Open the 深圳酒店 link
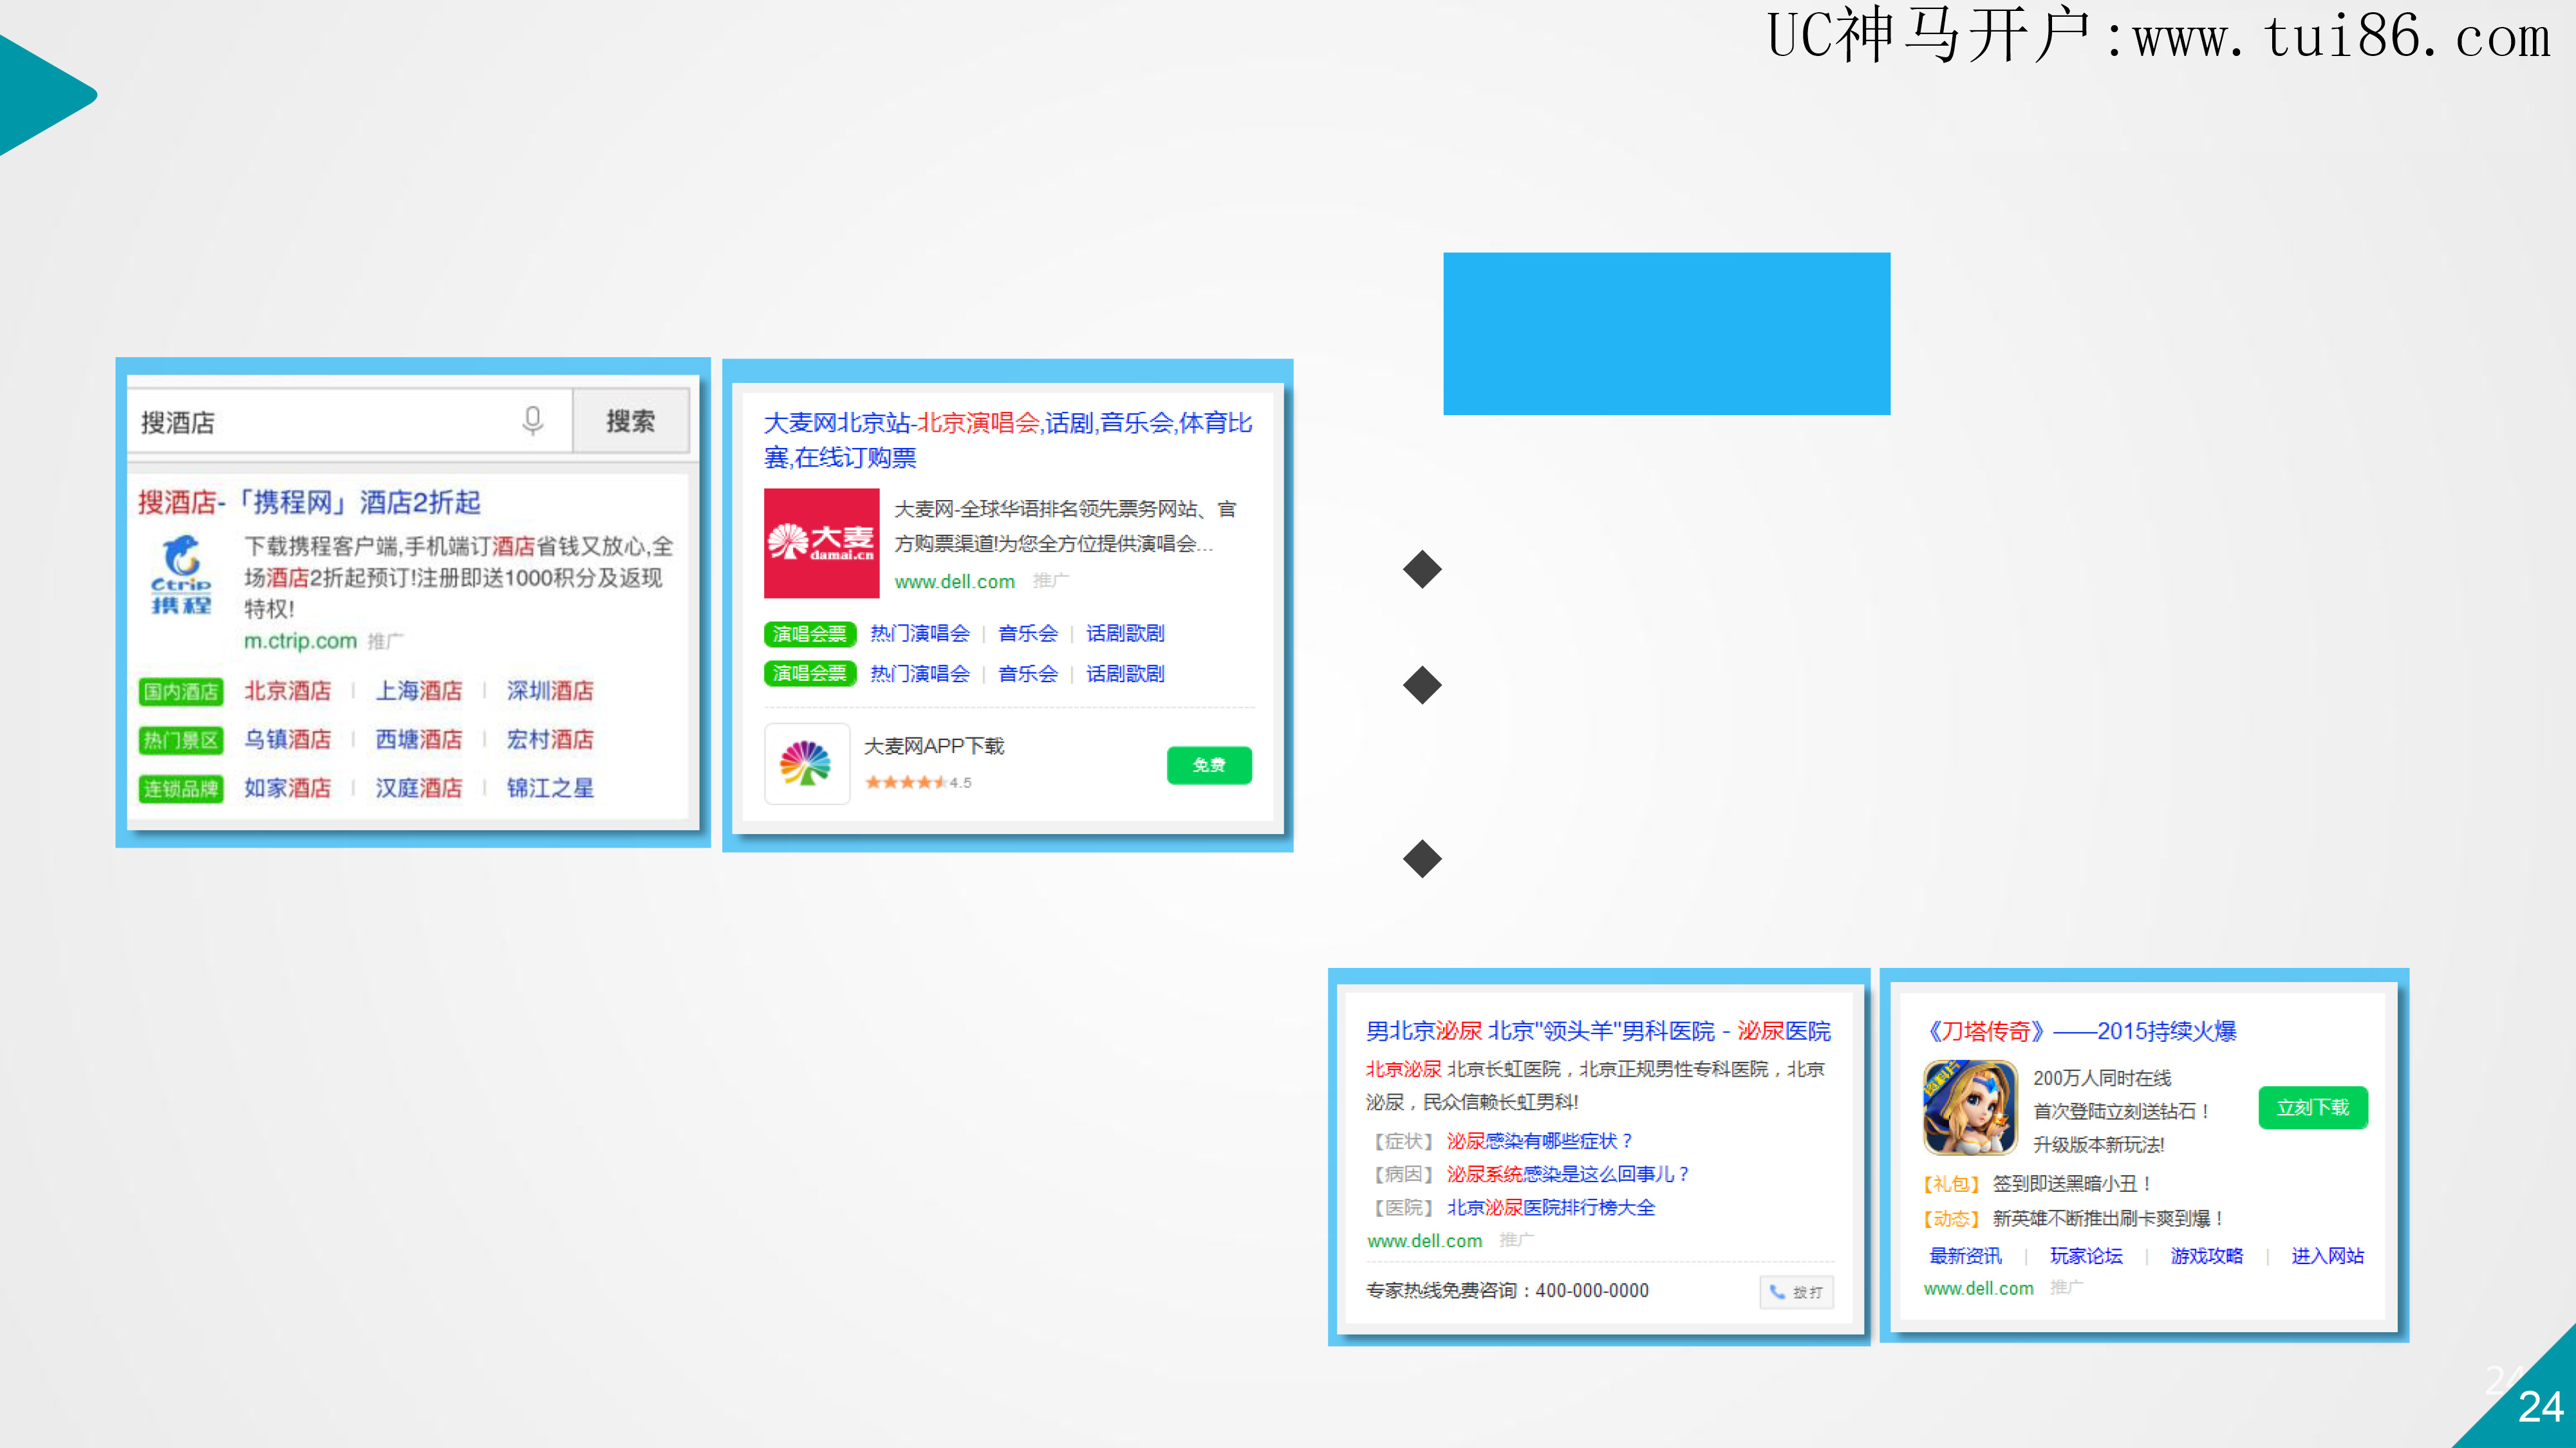This screenshot has height=1448, width=2576. (550, 691)
